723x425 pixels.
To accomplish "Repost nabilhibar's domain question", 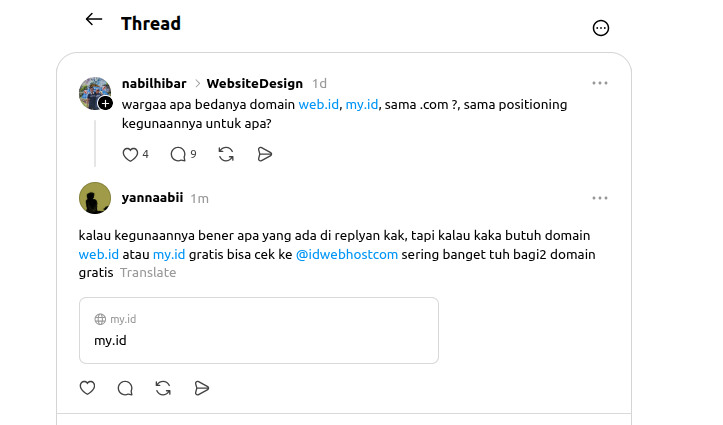I will pyautogui.click(x=226, y=154).
